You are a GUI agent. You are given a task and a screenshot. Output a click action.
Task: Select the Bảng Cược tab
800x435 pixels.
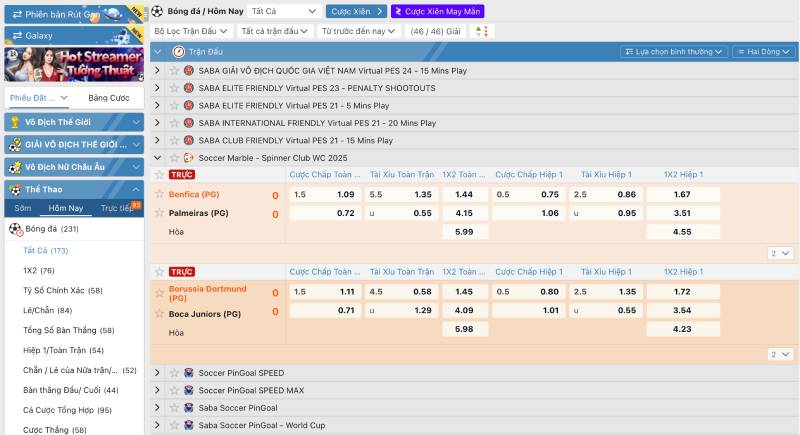(108, 98)
